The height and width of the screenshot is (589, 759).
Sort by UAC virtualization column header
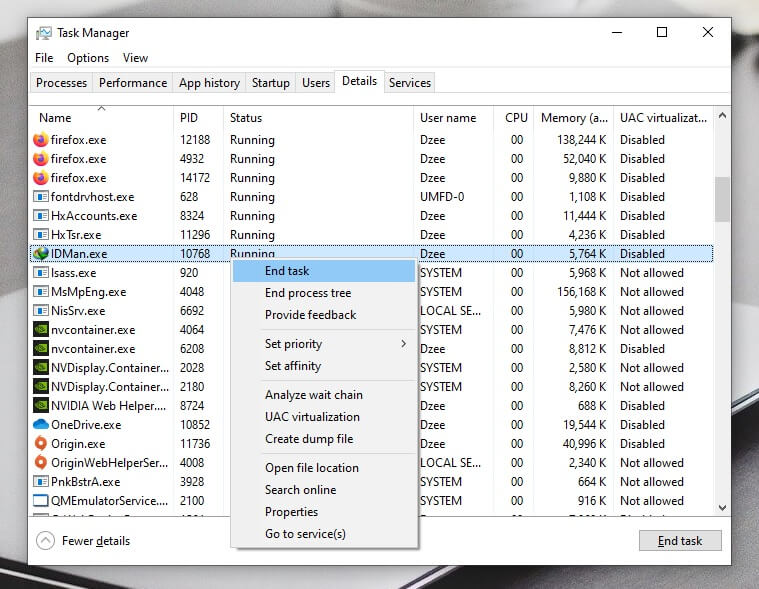663,118
